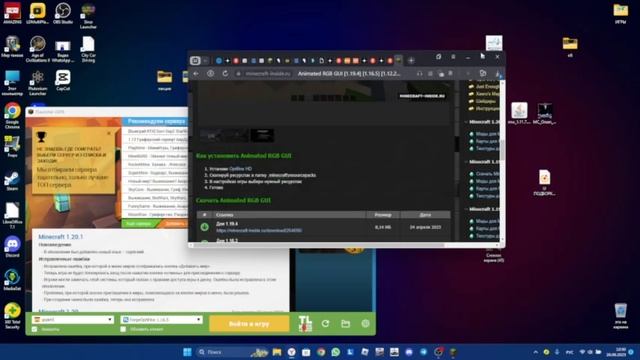Open WhatsApp from the taskbar
Image resolution: width=640 pixels, height=360 pixels.
click(x=336, y=352)
